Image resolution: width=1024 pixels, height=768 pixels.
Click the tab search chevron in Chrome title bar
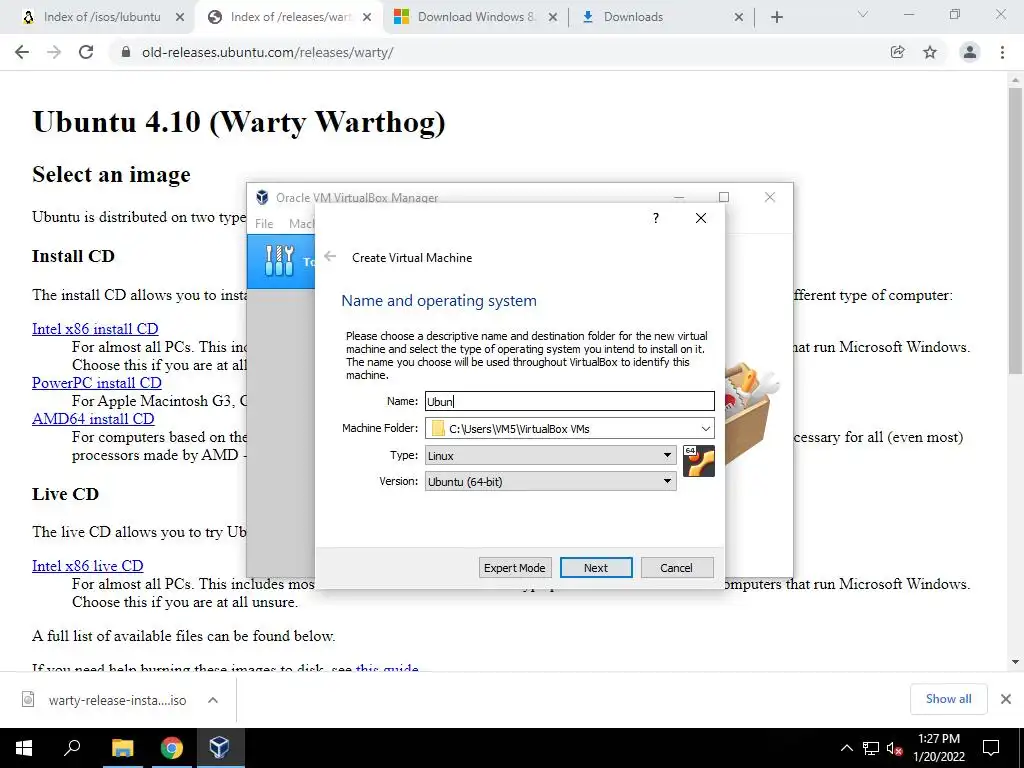[863, 14]
